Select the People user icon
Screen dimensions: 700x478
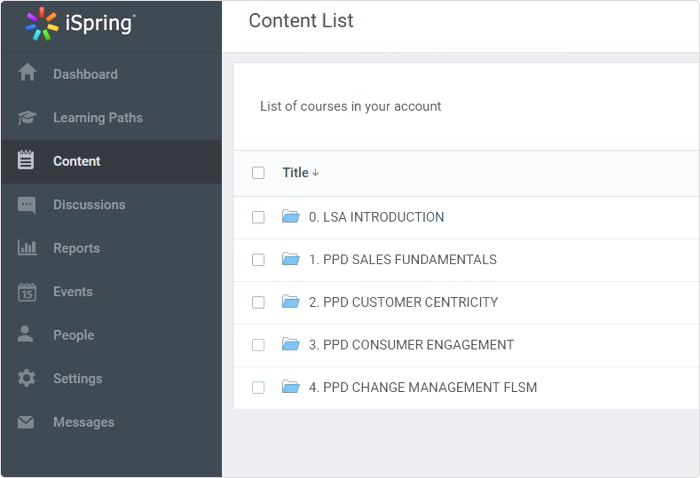[25, 334]
